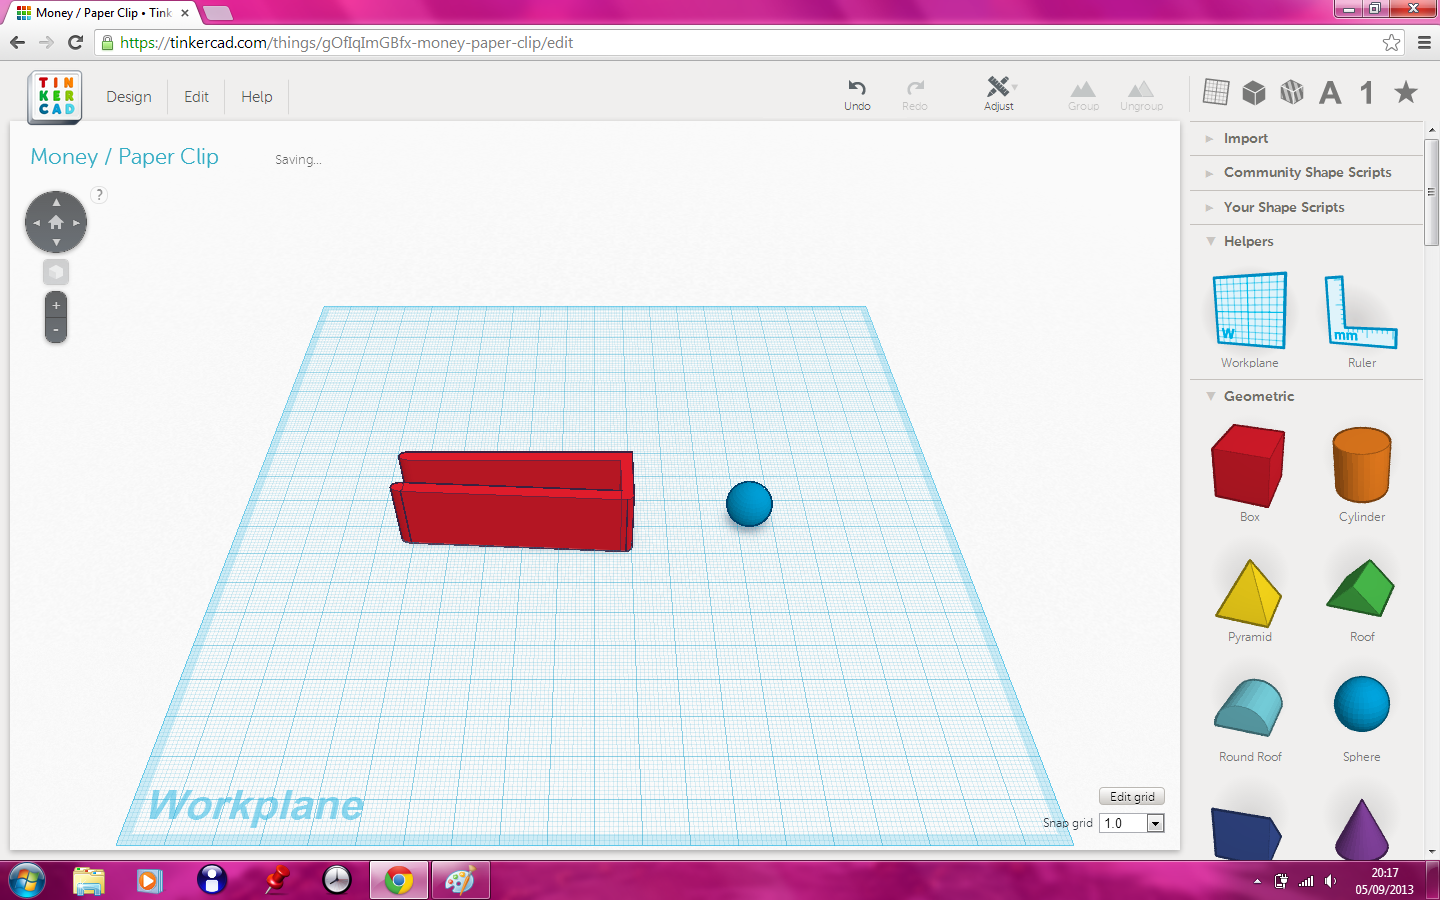1440x900 pixels.
Task: Click the Undo arrow icon
Action: (857, 88)
